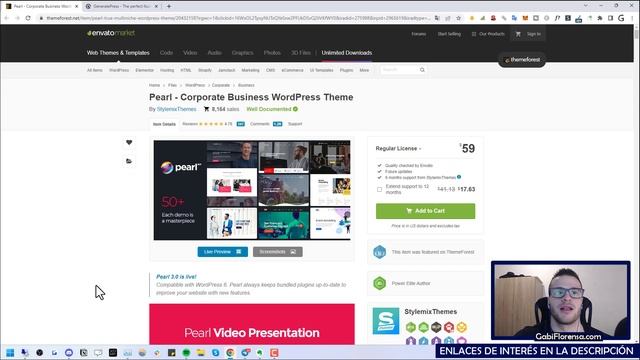Click Corporate in the breadcrumb
Screen dimensions: 640x360
(x=221, y=85)
